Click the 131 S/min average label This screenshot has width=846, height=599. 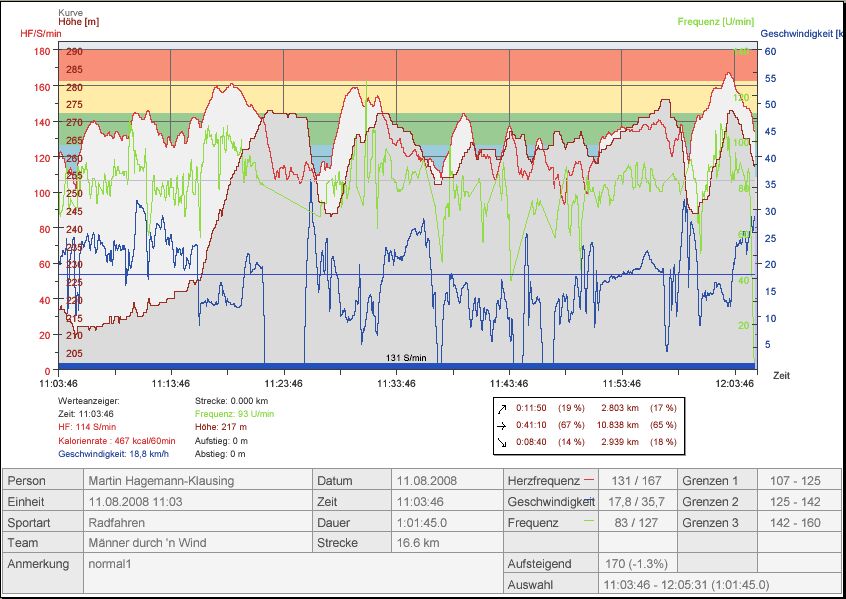tap(406, 357)
